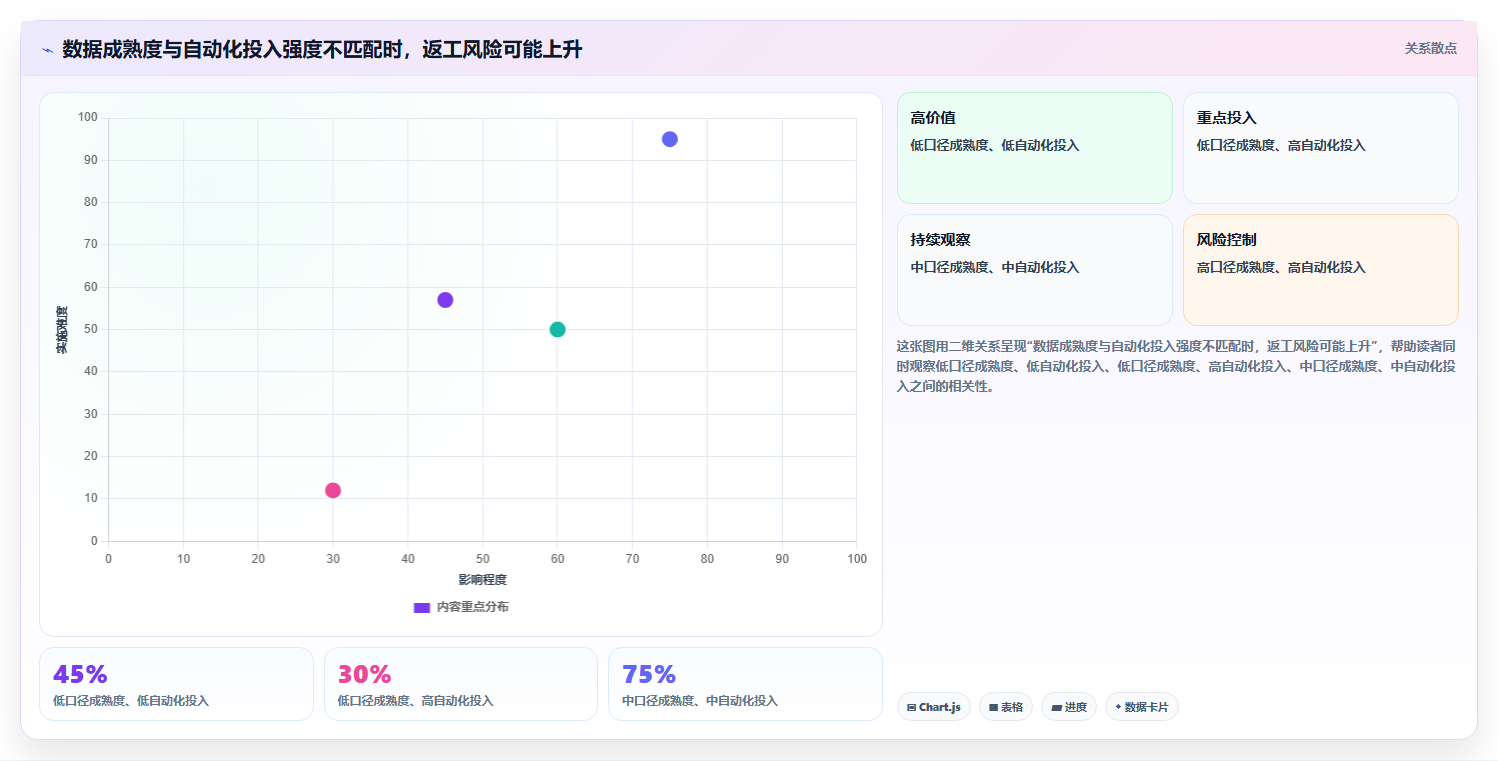
Task: Click the 进度 chip icon
Action: pyautogui.click(x=1056, y=708)
